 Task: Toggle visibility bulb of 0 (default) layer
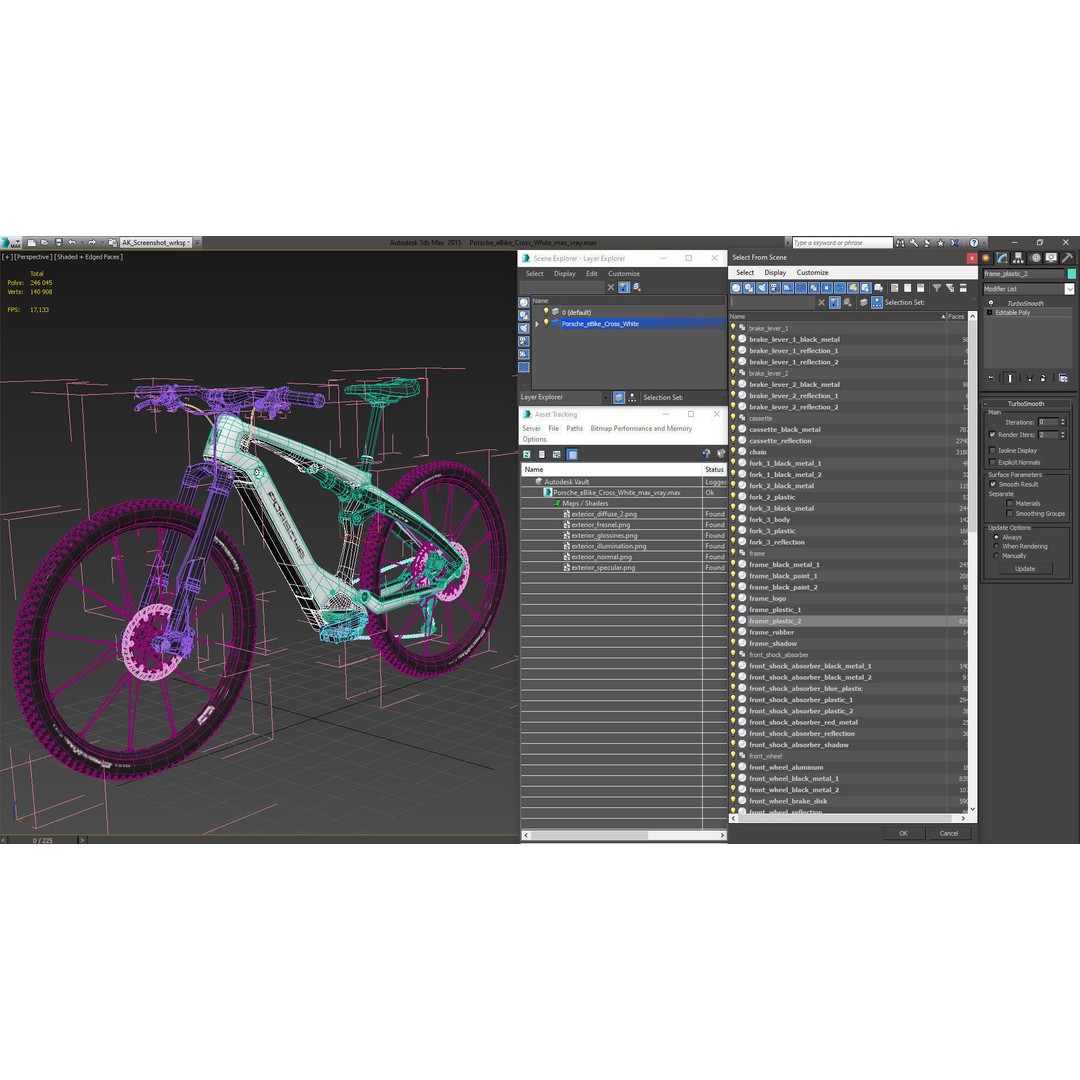click(x=546, y=312)
